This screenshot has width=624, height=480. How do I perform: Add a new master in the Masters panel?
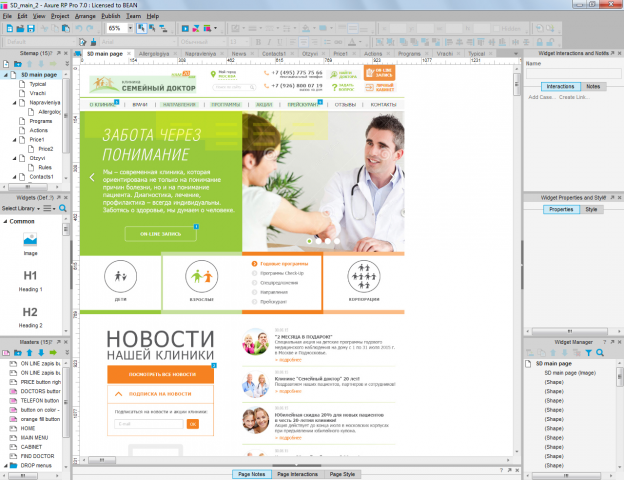tap(6, 353)
